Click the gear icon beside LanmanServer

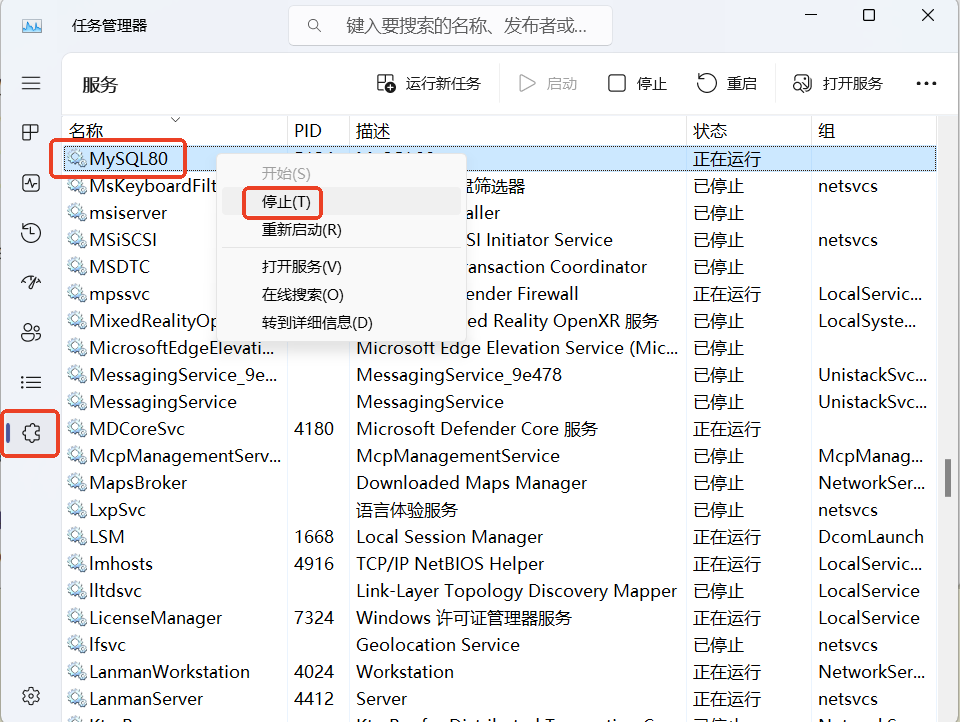(x=77, y=699)
